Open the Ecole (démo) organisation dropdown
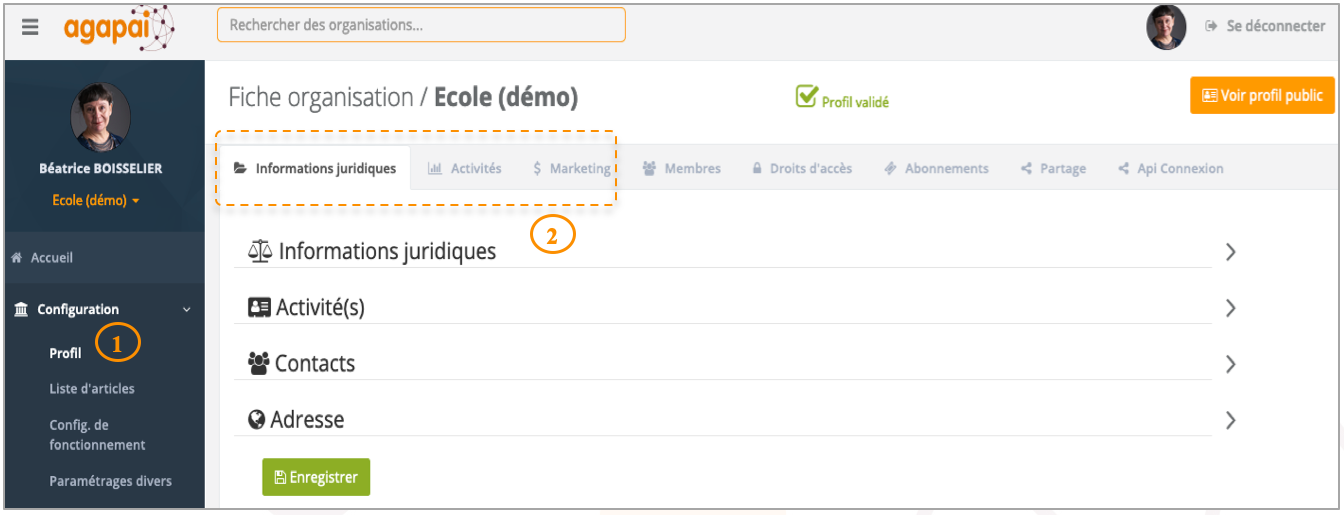This screenshot has width=1344, height=515. [x=96, y=200]
